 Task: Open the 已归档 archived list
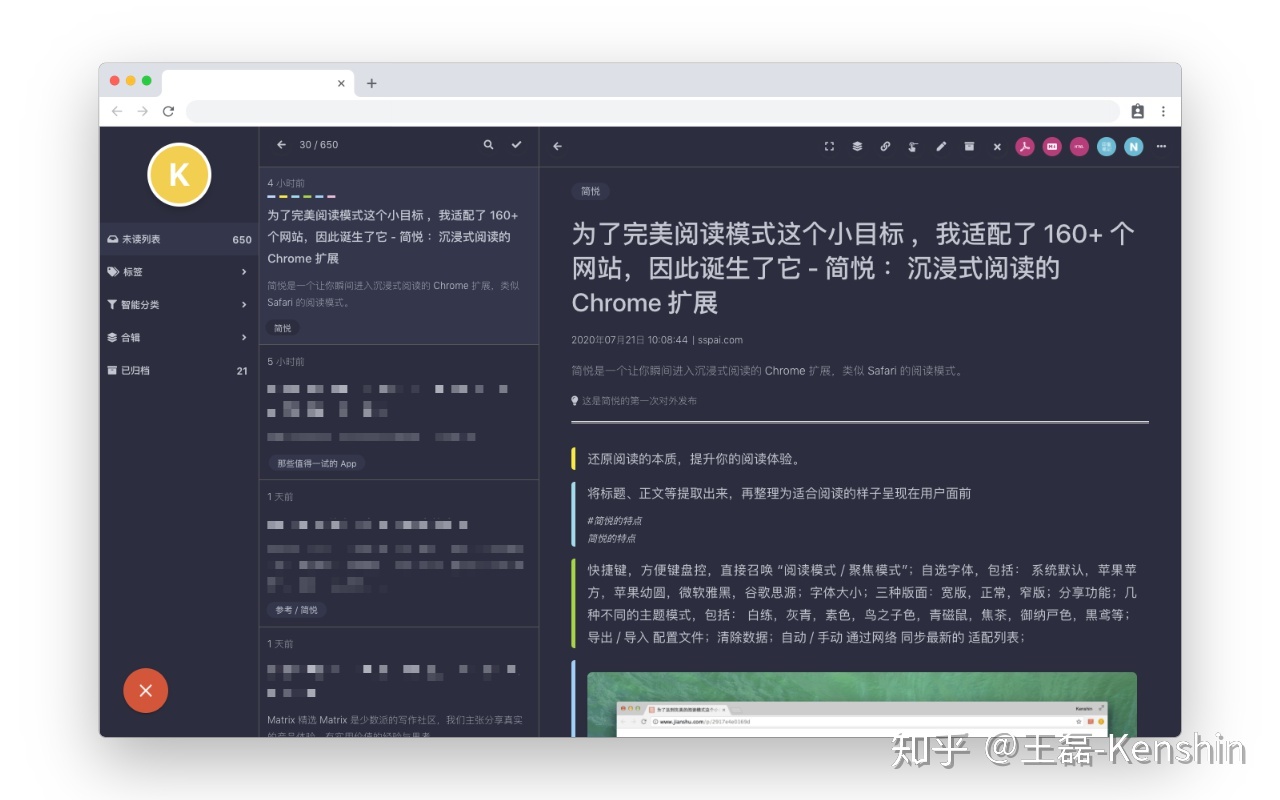point(179,370)
